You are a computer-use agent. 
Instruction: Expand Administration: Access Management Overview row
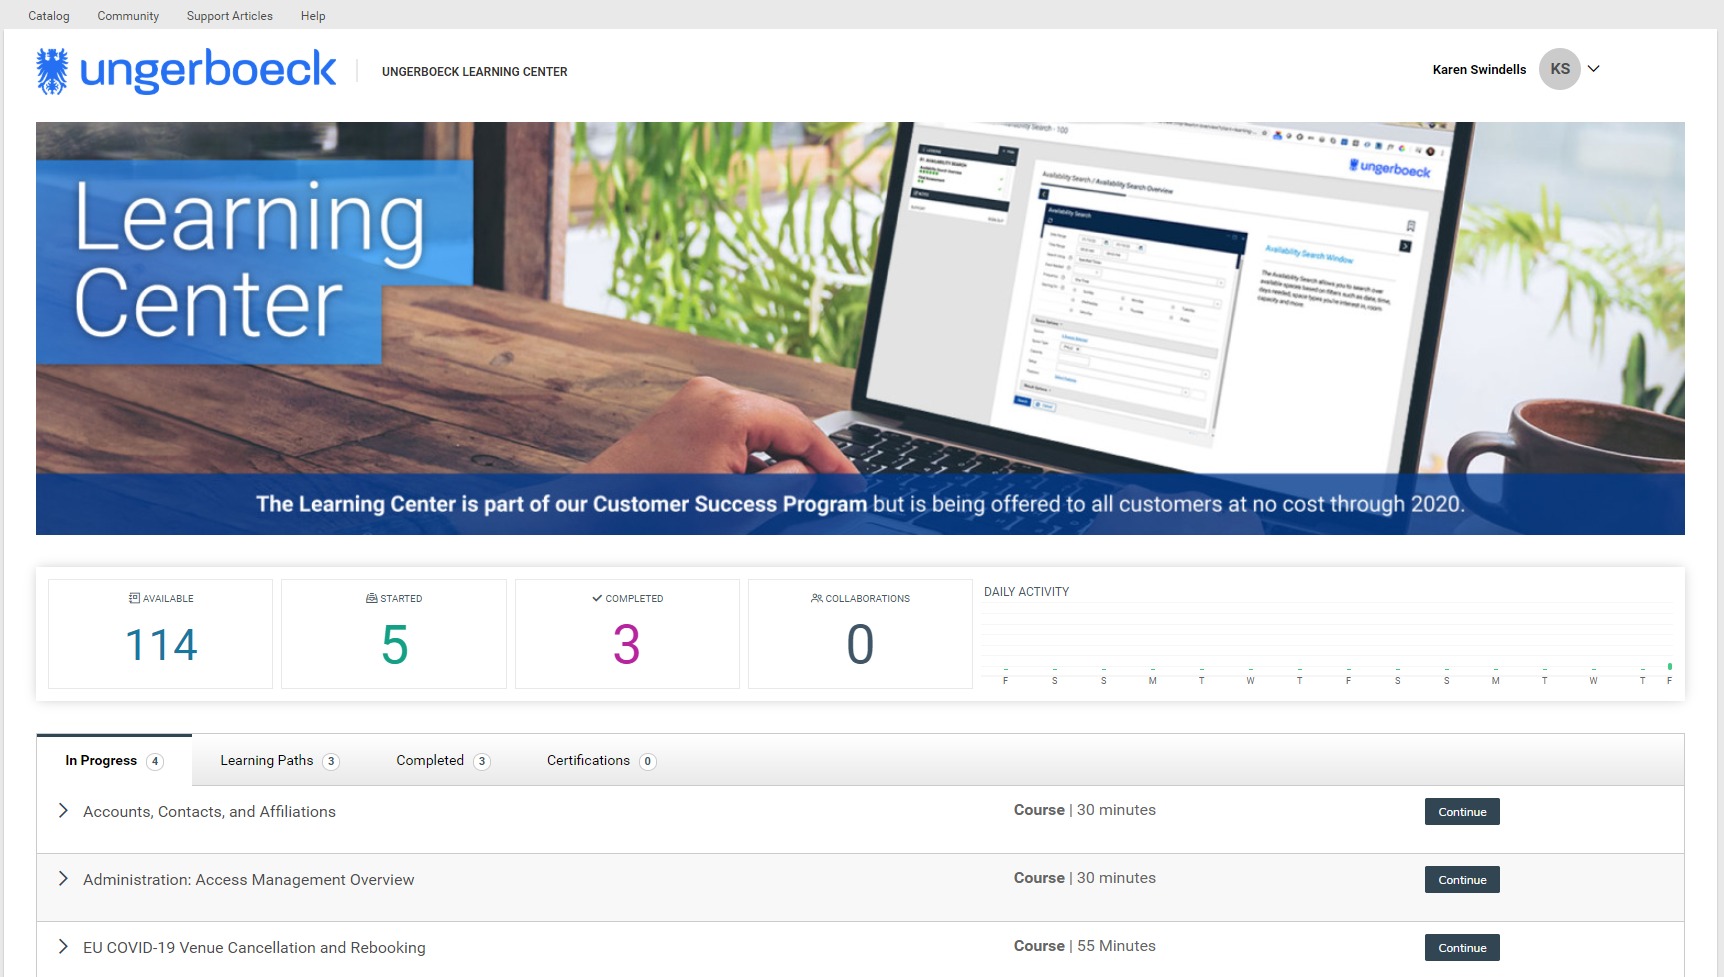(x=63, y=879)
